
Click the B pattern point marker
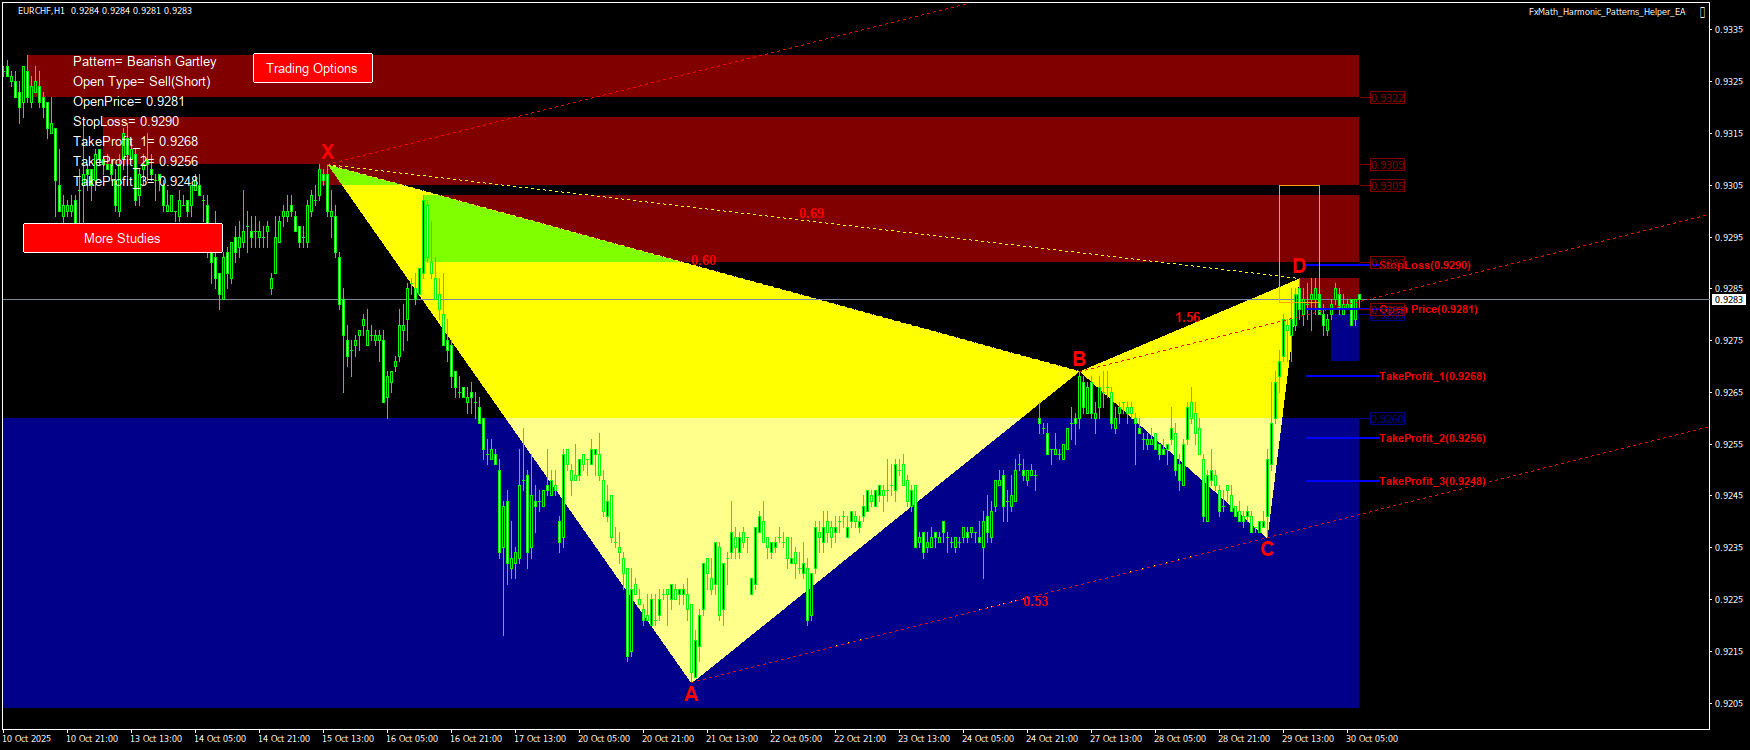[1079, 359]
